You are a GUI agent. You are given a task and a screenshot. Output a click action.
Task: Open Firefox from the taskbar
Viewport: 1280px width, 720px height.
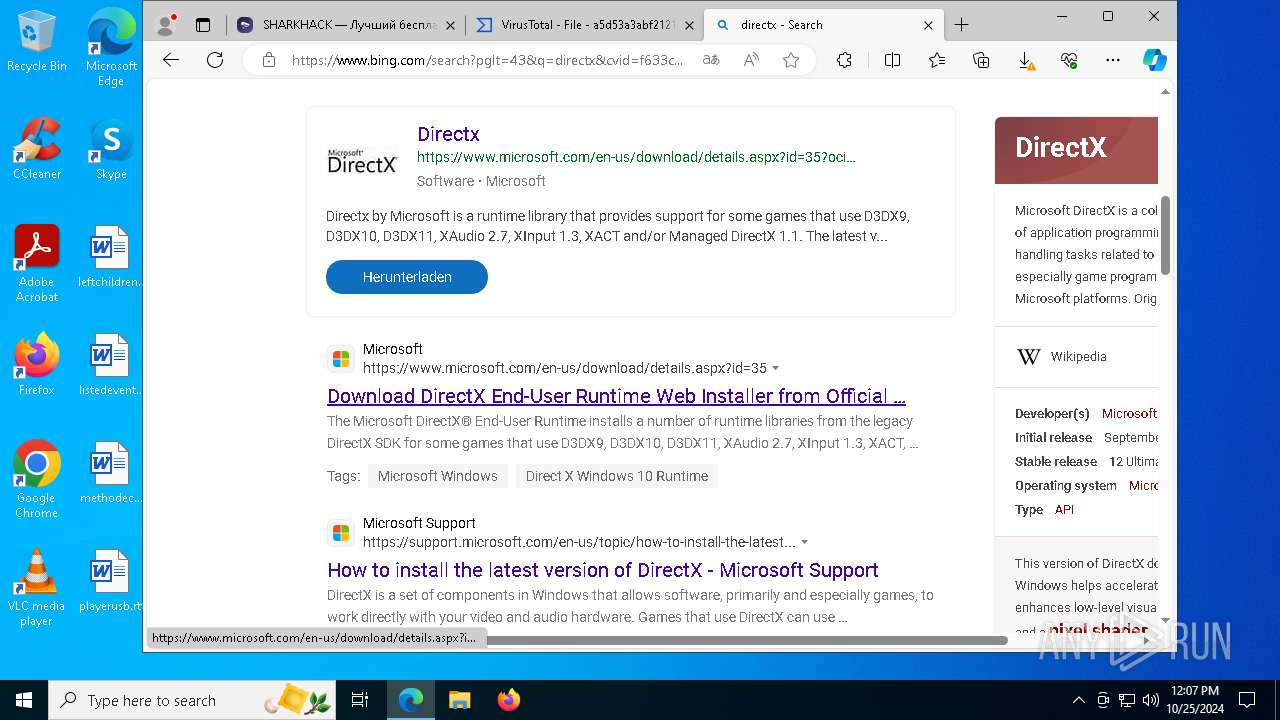pos(508,700)
